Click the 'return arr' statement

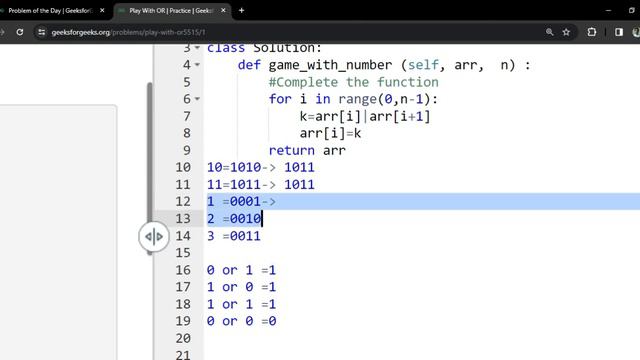307,151
